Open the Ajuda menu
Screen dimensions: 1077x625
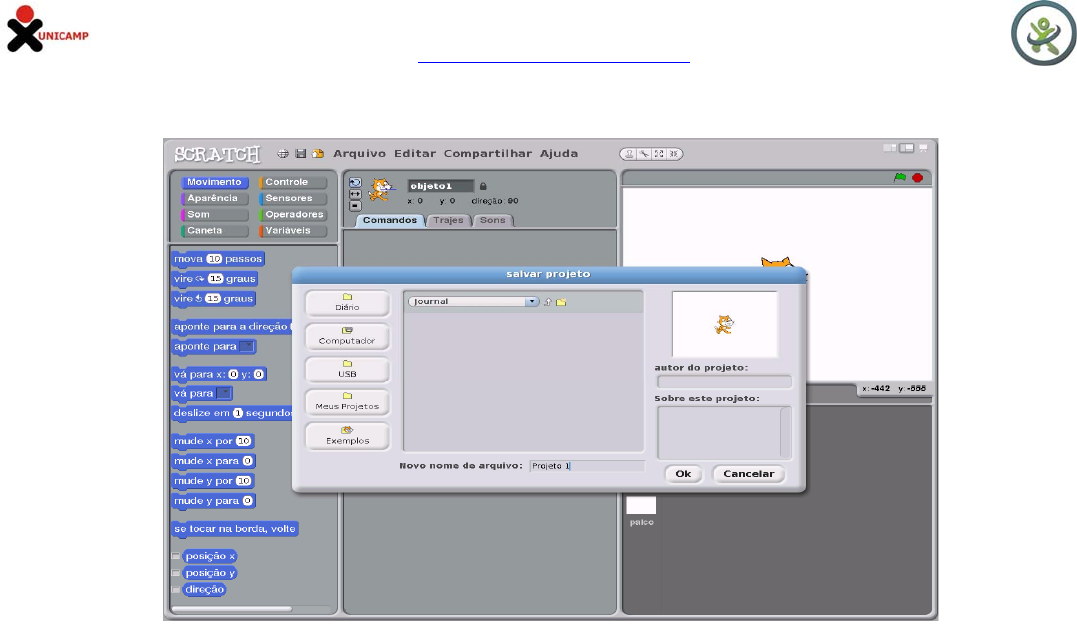tap(559, 154)
